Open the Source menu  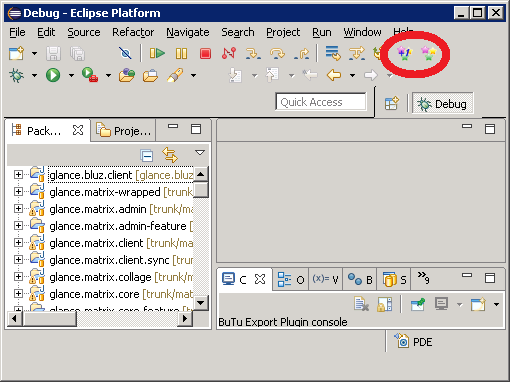click(x=84, y=32)
